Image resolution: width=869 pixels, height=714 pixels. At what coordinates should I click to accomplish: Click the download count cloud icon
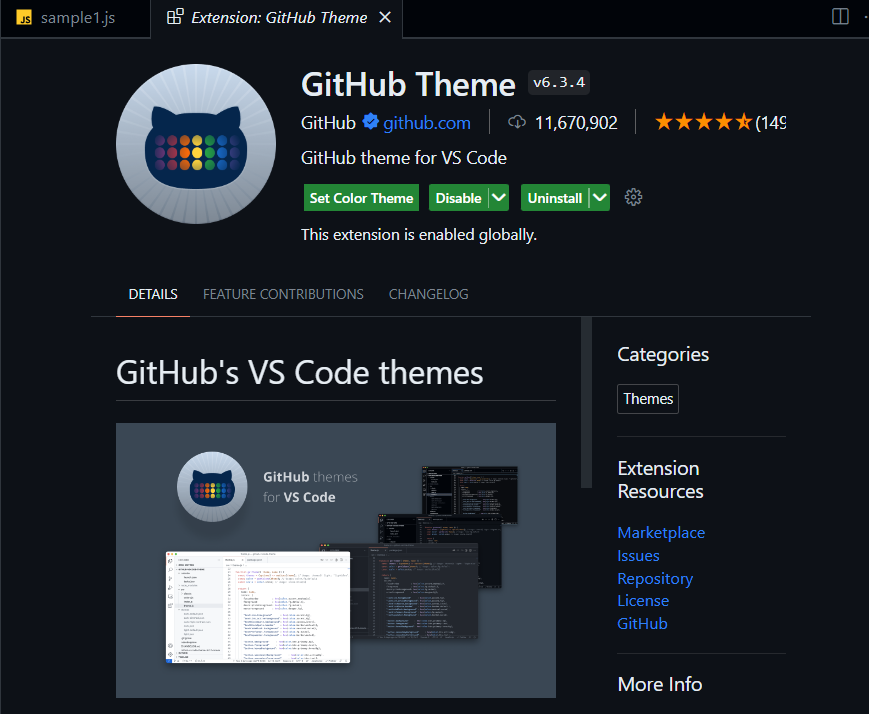pos(517,122)
